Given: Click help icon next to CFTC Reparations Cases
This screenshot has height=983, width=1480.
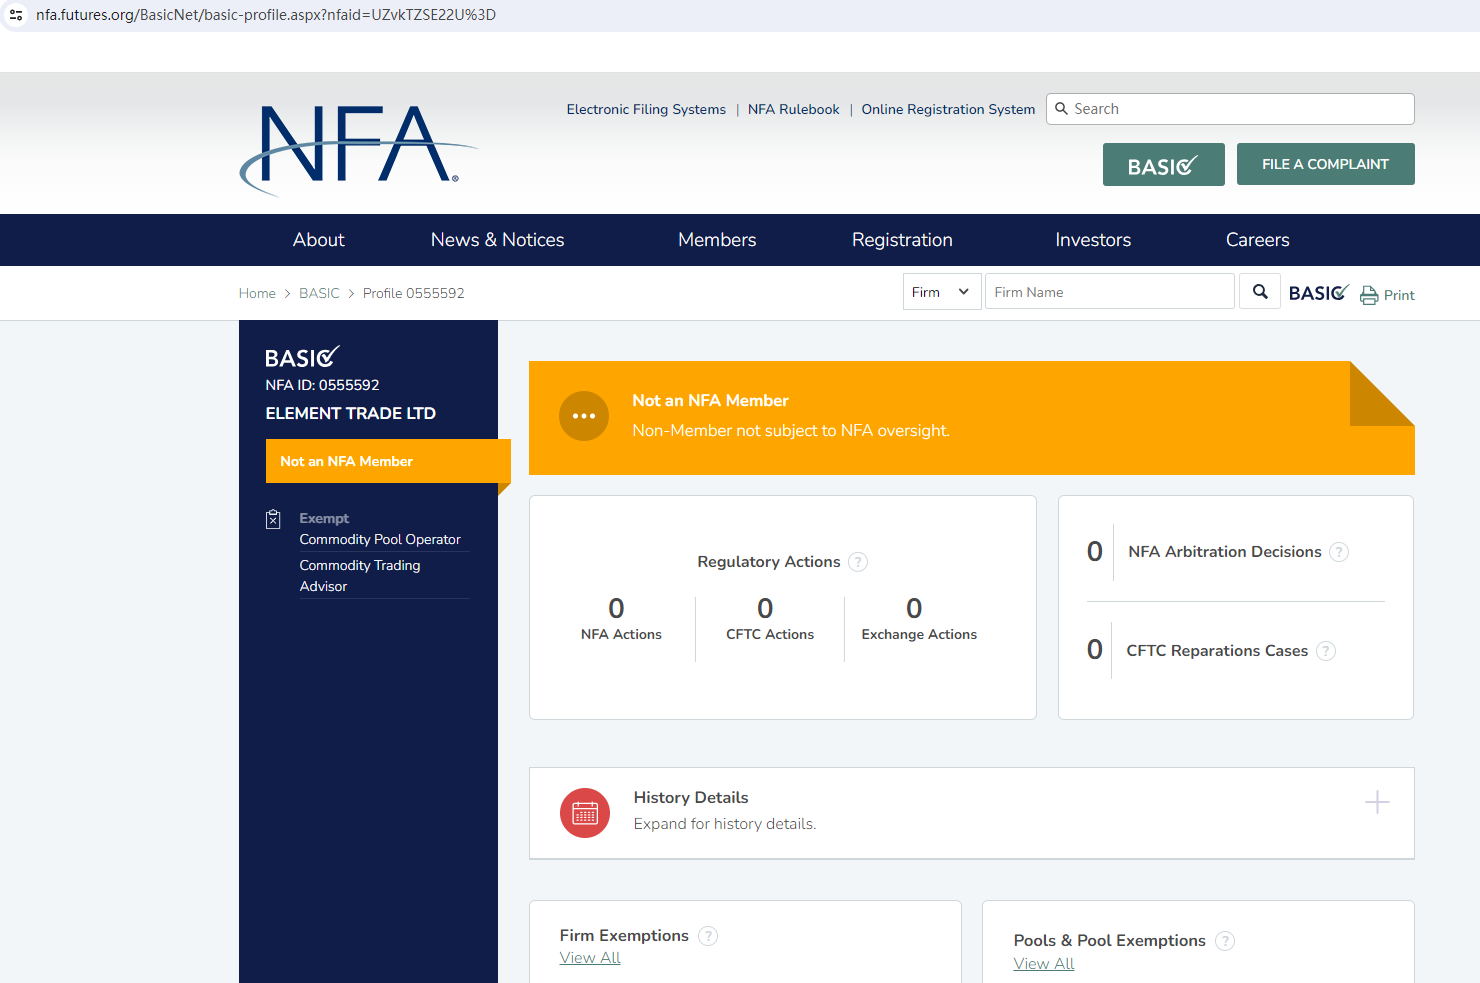Looking at the screenshot, I should pos(1326,651).
